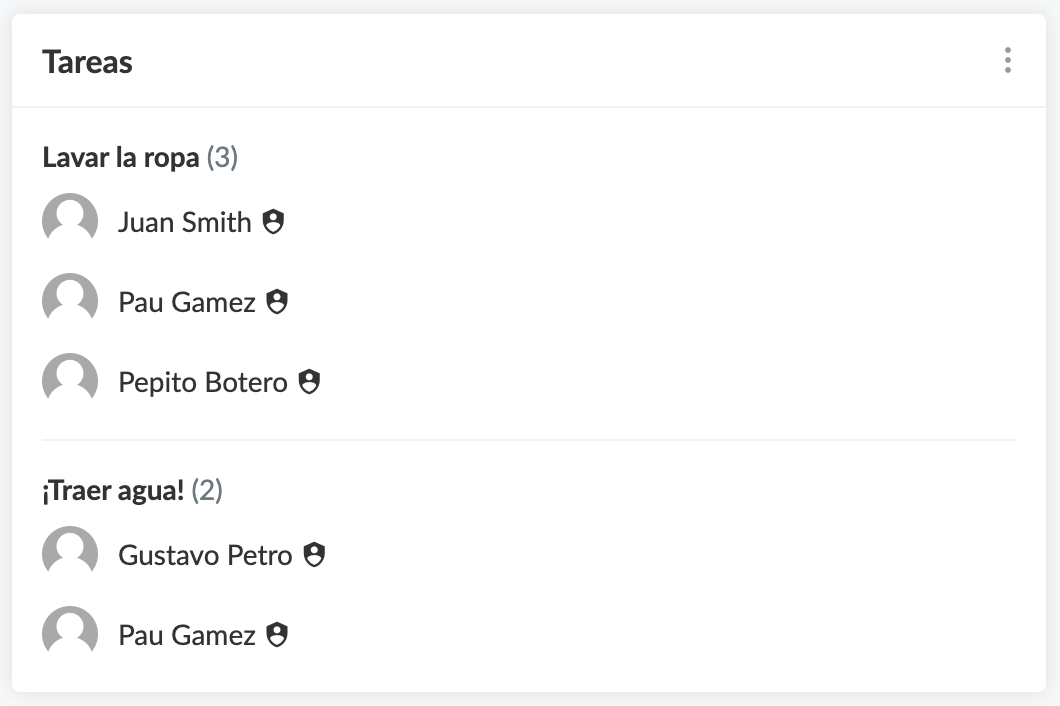The width and height of the screenshot is (1060, 706).
Task: Click Pau Gamez's shield badge under ¡Traer agua!
Action: (277, 635)
